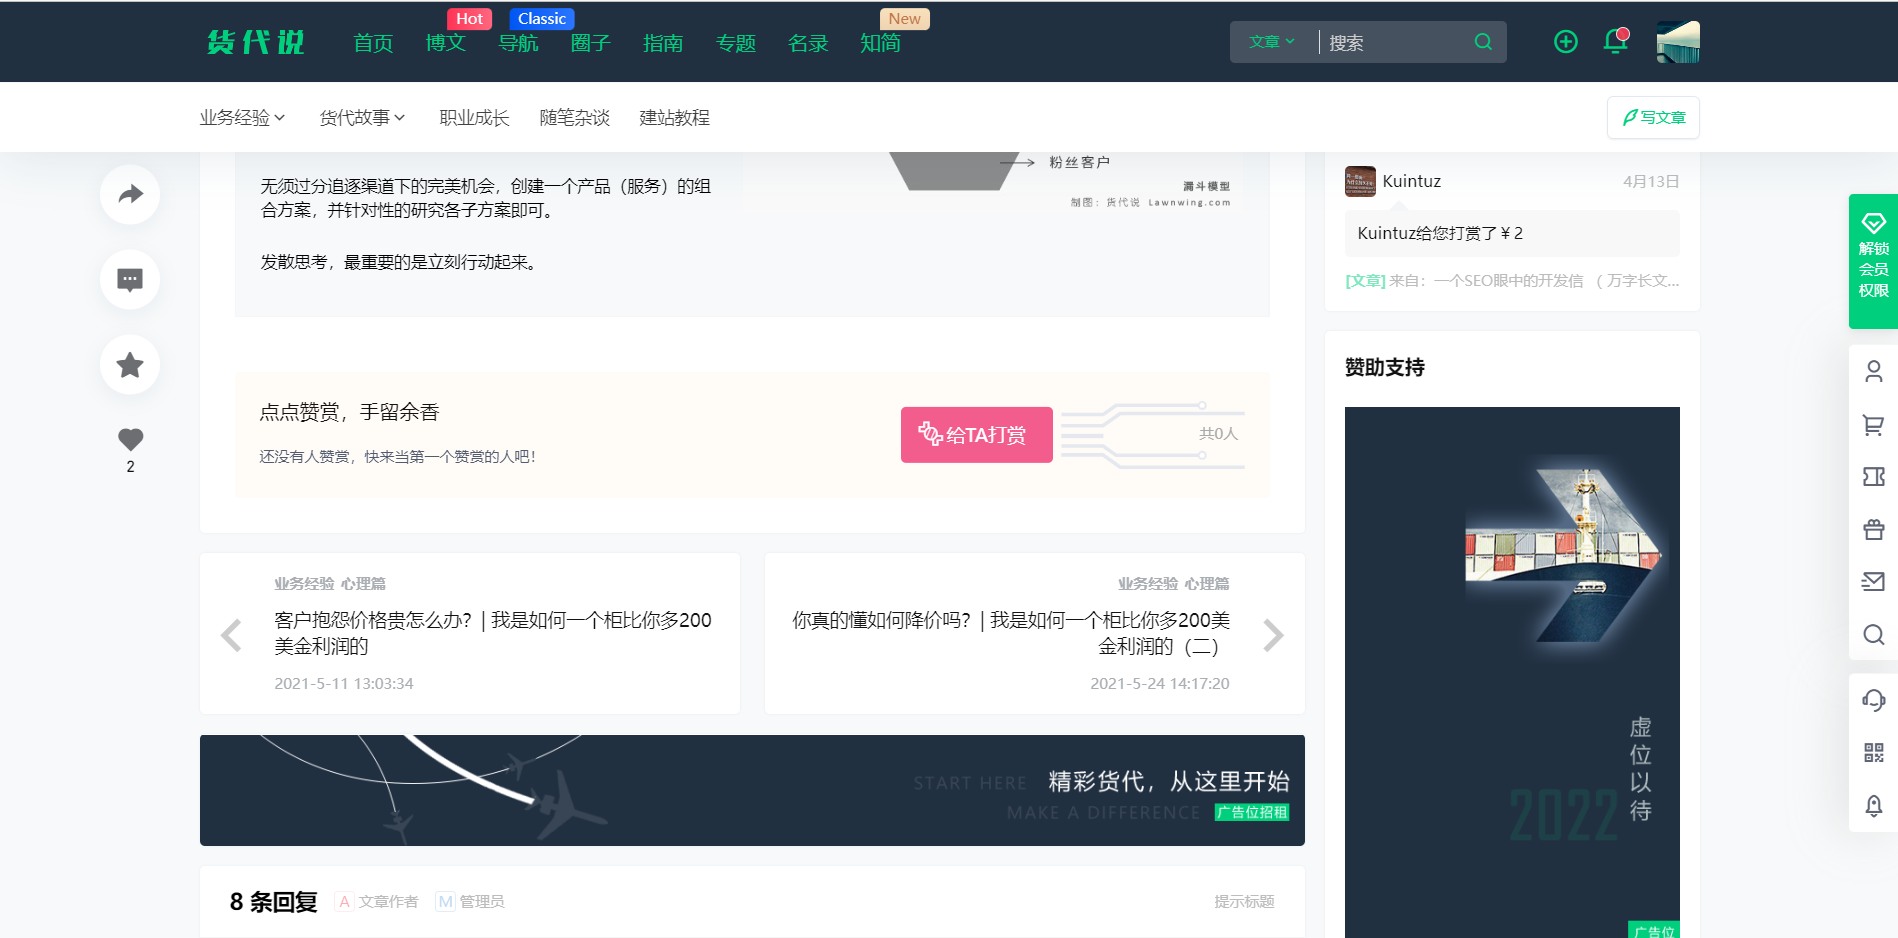
Task: Click the gift icon in the right sidebar
Action: (x=1873, y=529)
